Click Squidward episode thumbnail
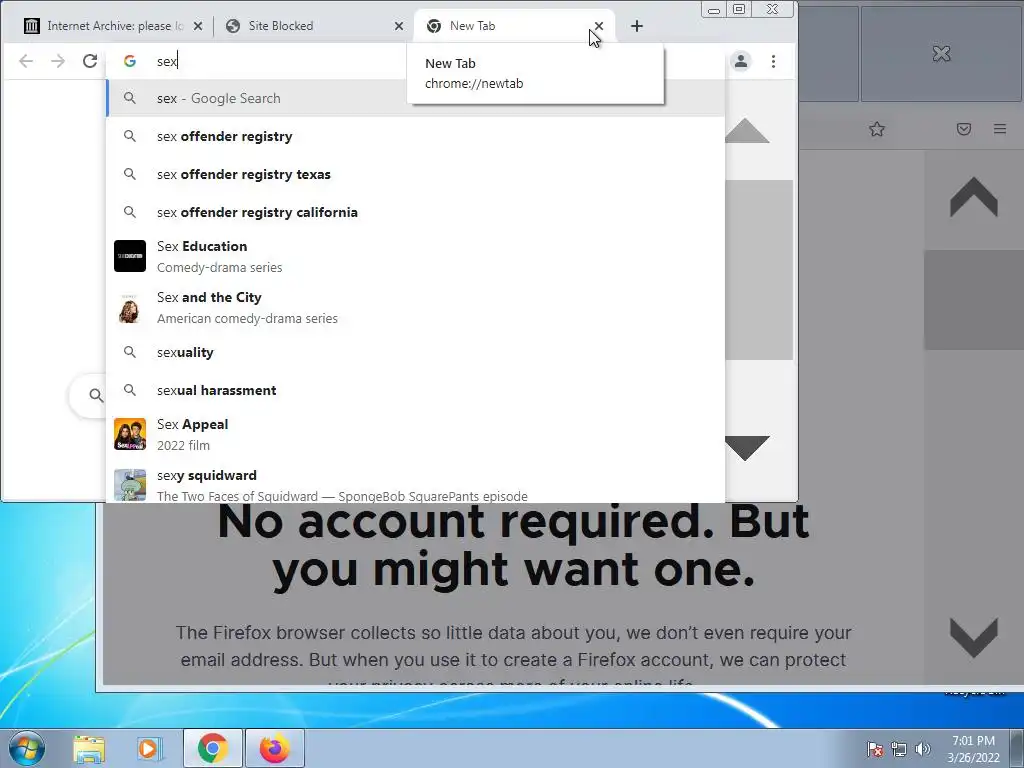Screen dimensions: 1024x768 click(x=130, y=485)
